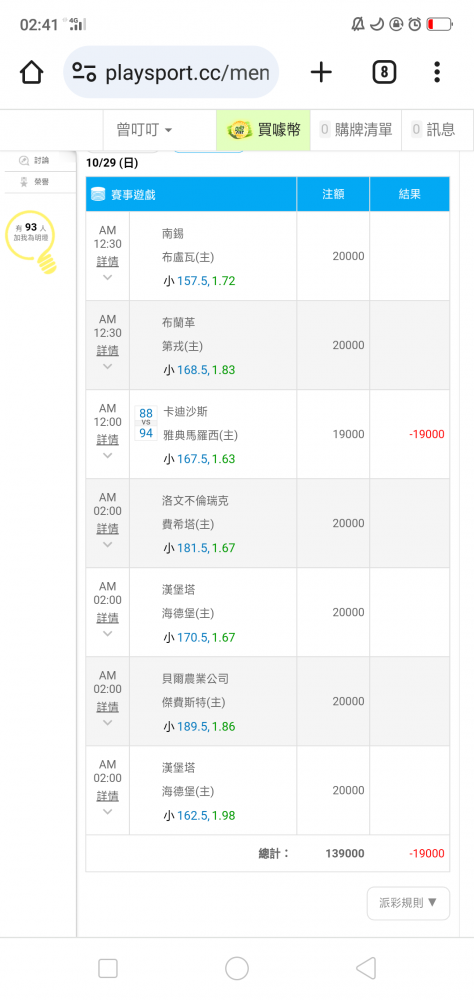The width and height of the screenshot is (474, 1000).
Task: Expand chevron under 卡迪沙斯 match details
Action: [x=107, y=455]
